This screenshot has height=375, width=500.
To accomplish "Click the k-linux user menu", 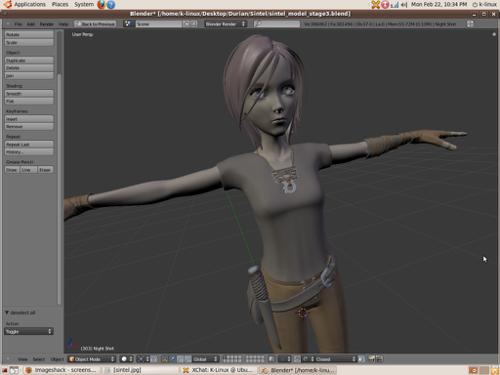I will [485, 4].
